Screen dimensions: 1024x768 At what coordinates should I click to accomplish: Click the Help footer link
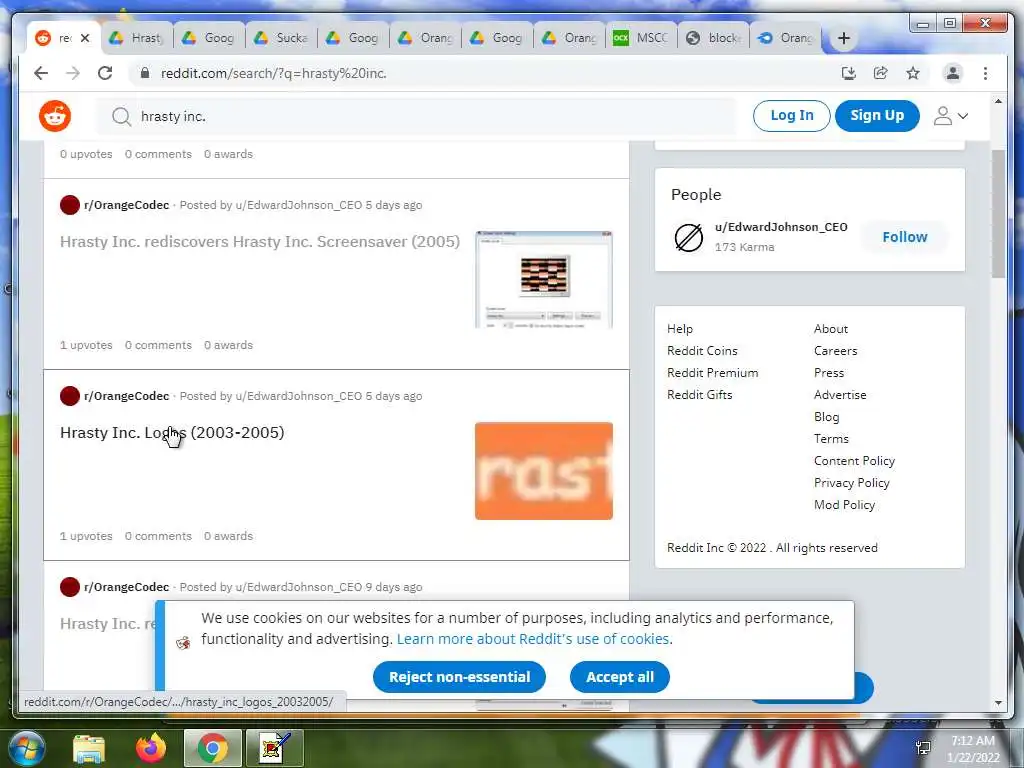pyautogui.click(x=680, y=329)
